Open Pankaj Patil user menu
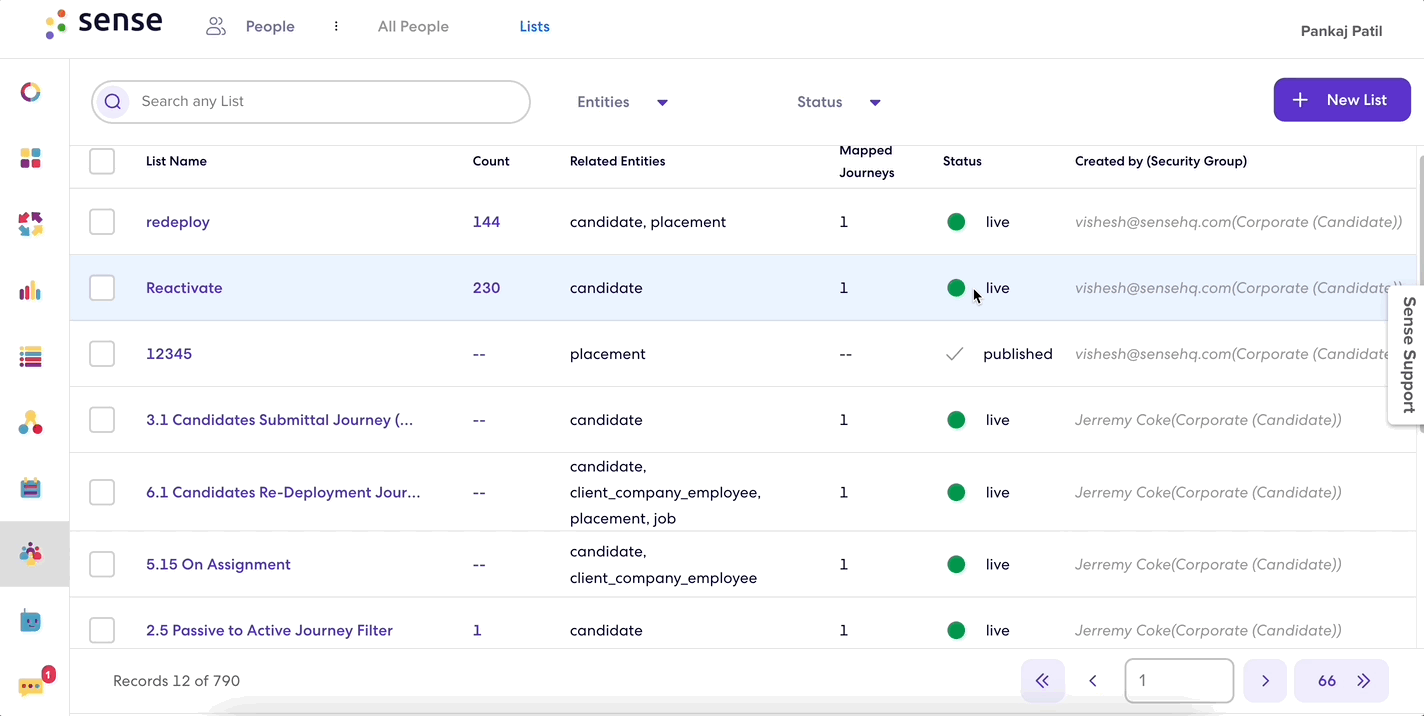1424x716 pixels. (1341, 31)
